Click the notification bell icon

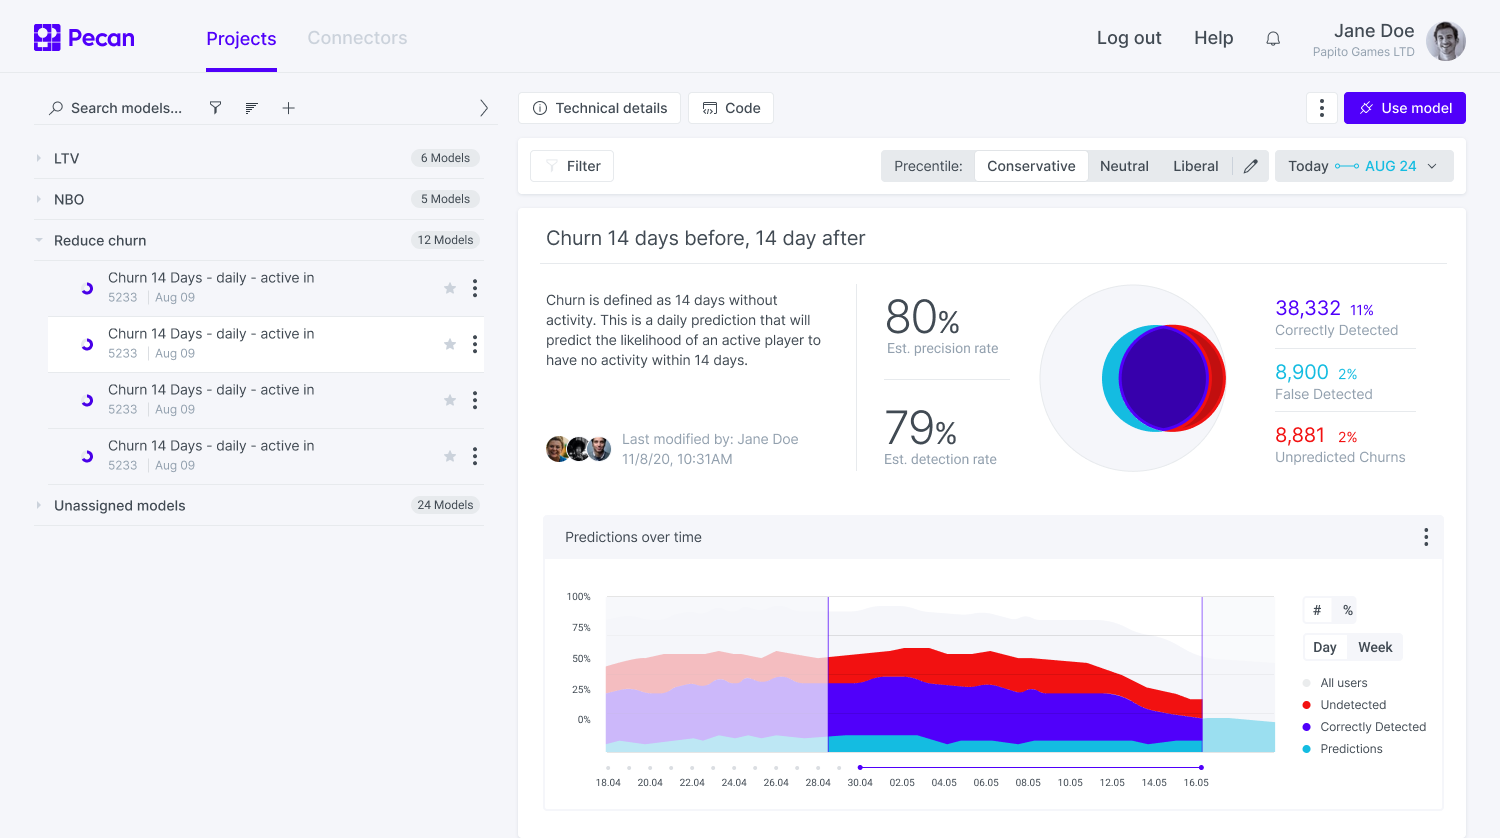[1273, 39]
